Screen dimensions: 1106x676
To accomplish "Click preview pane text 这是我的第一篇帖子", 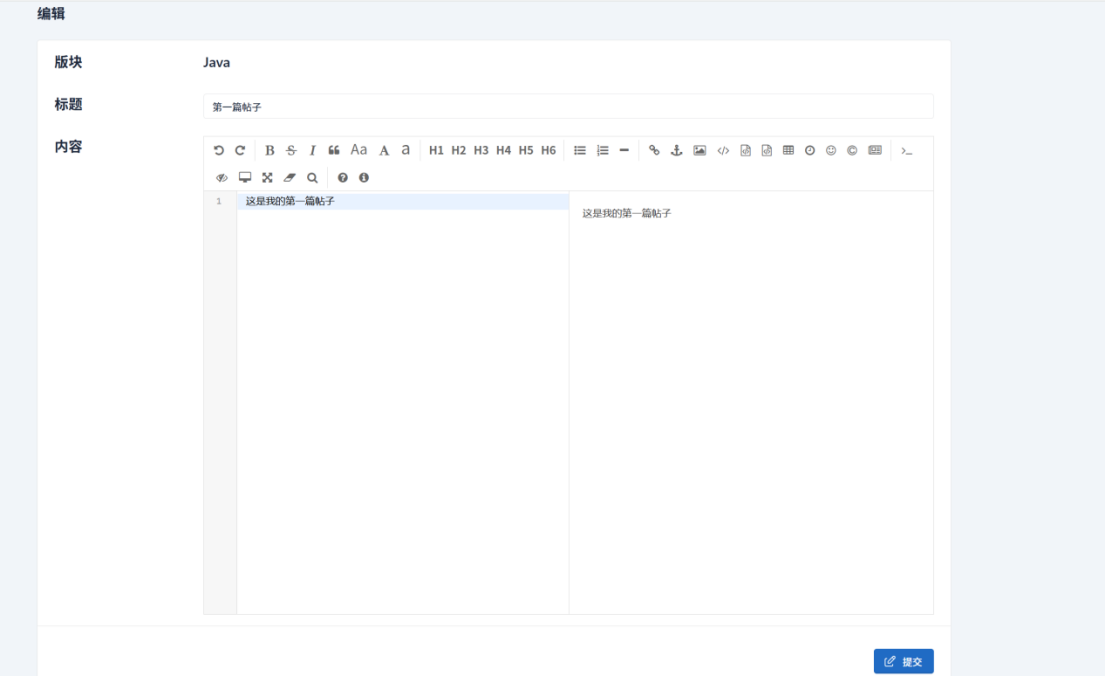I will click(627, 213).
